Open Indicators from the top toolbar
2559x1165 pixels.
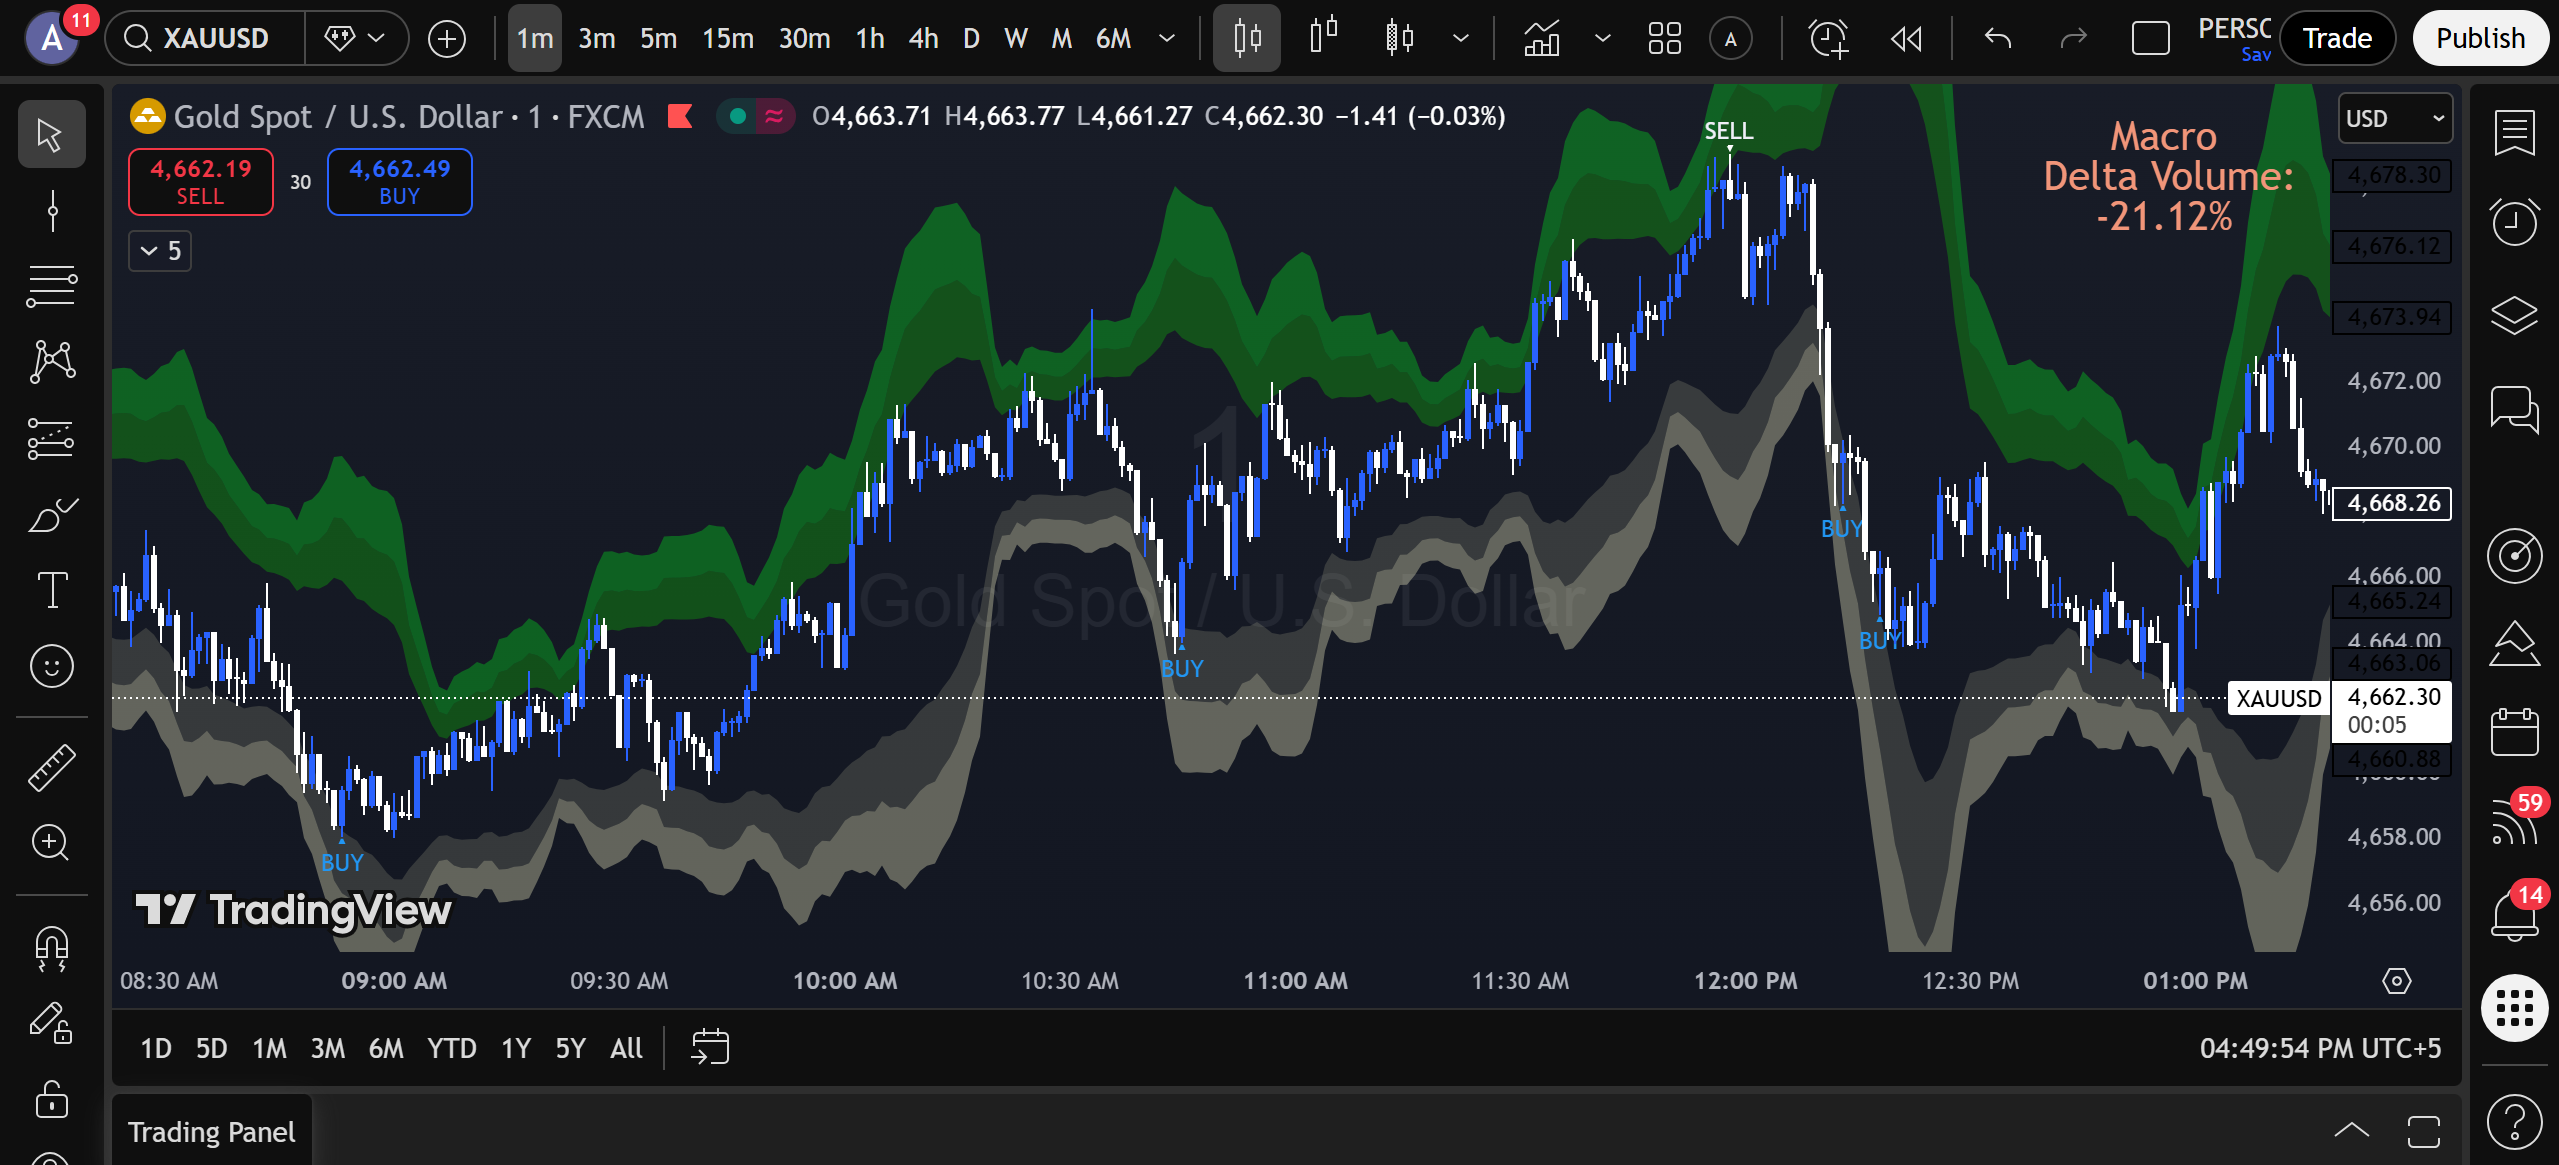pyautogui.click(x=1541, y=39)
